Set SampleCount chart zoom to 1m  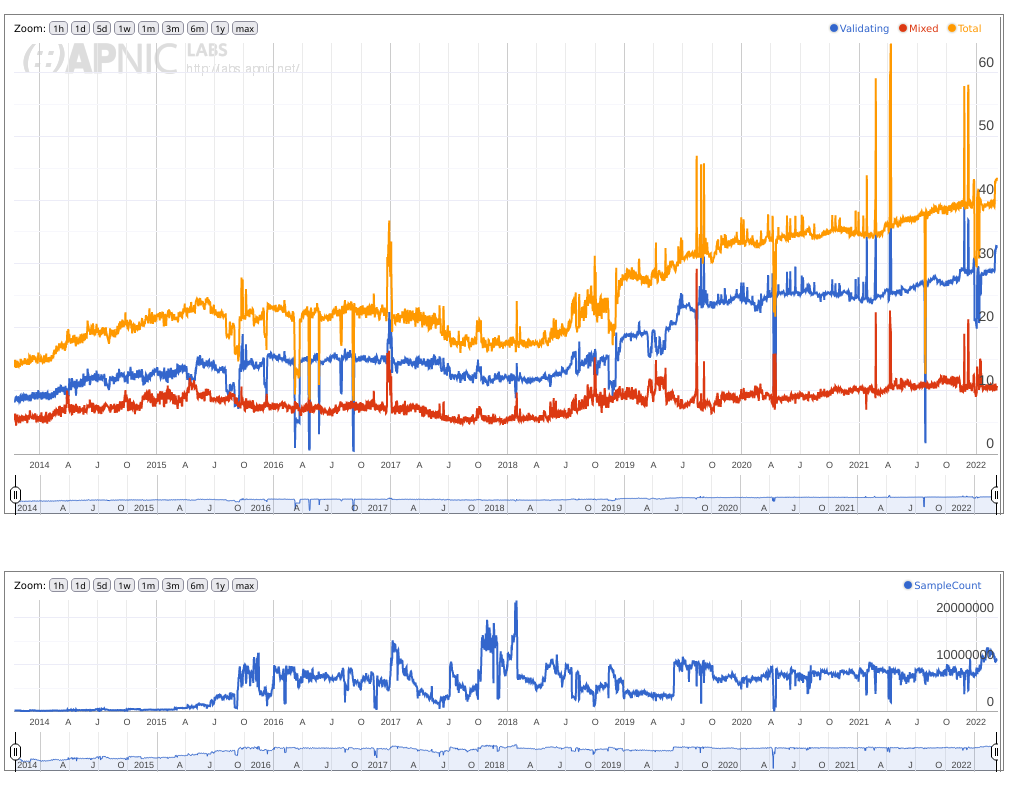[149, 586]
